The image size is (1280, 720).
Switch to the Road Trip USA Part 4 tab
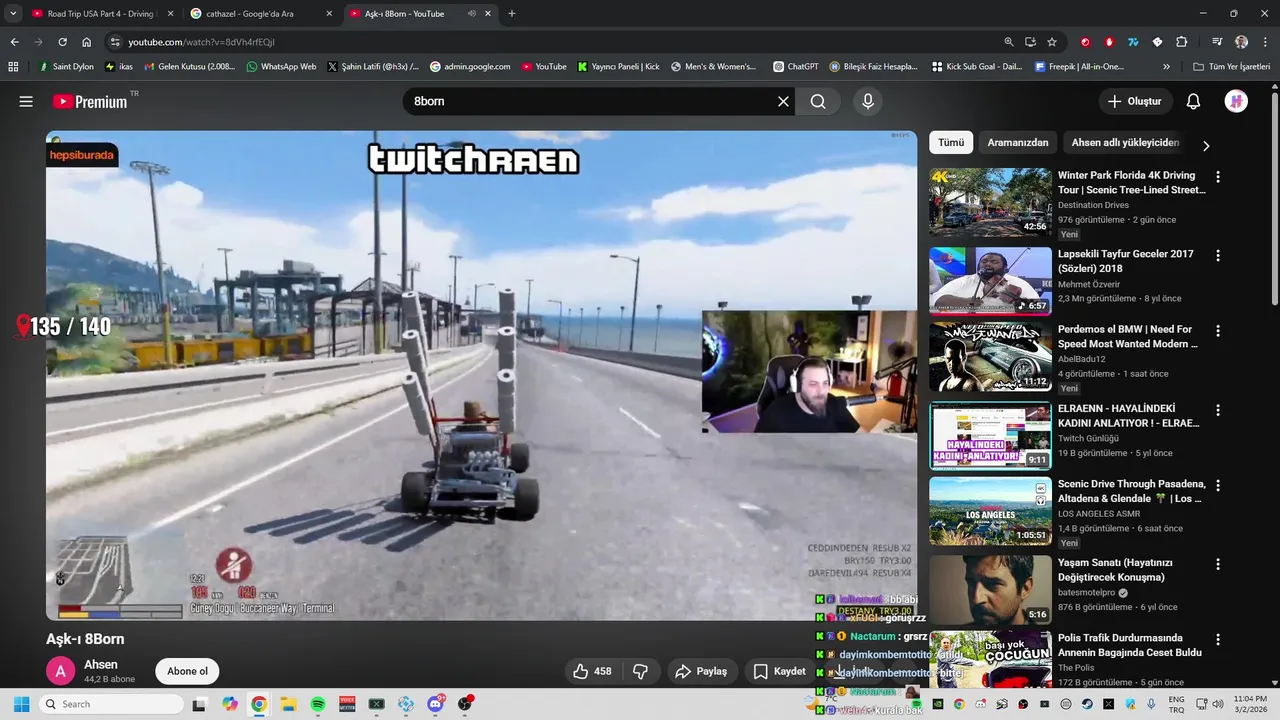101,14
